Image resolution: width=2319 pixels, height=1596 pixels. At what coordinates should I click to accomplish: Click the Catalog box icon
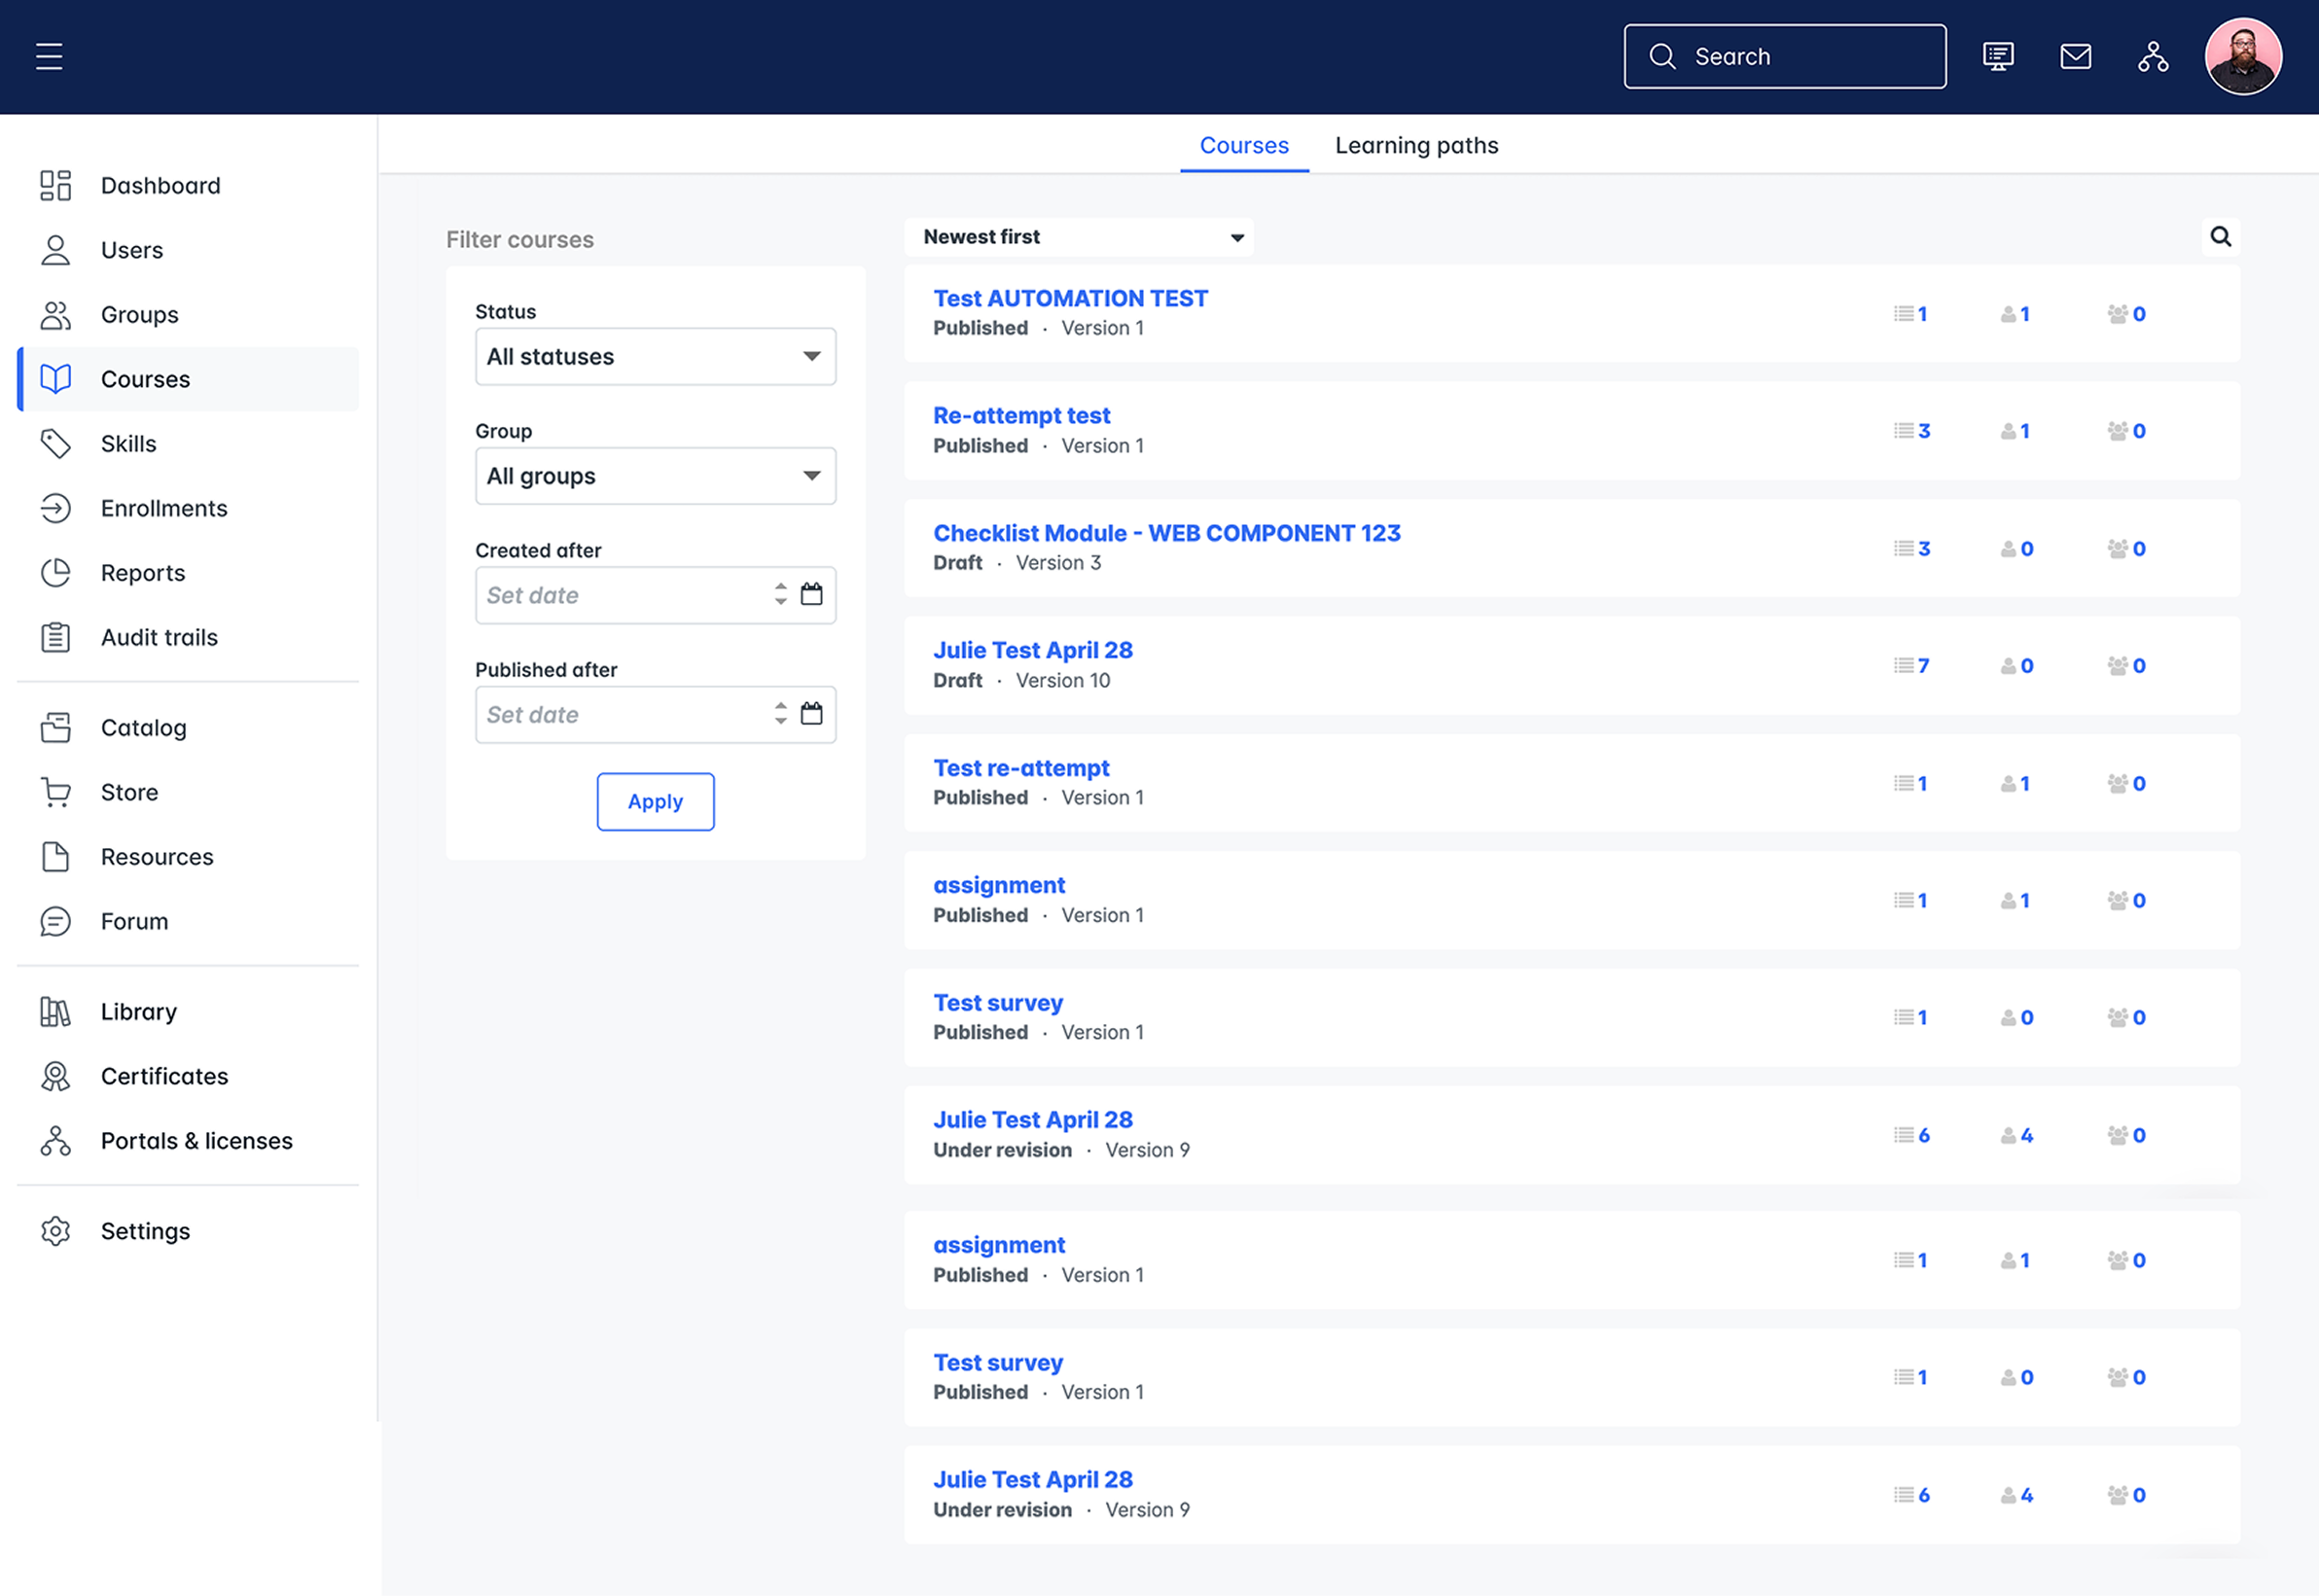55,728
